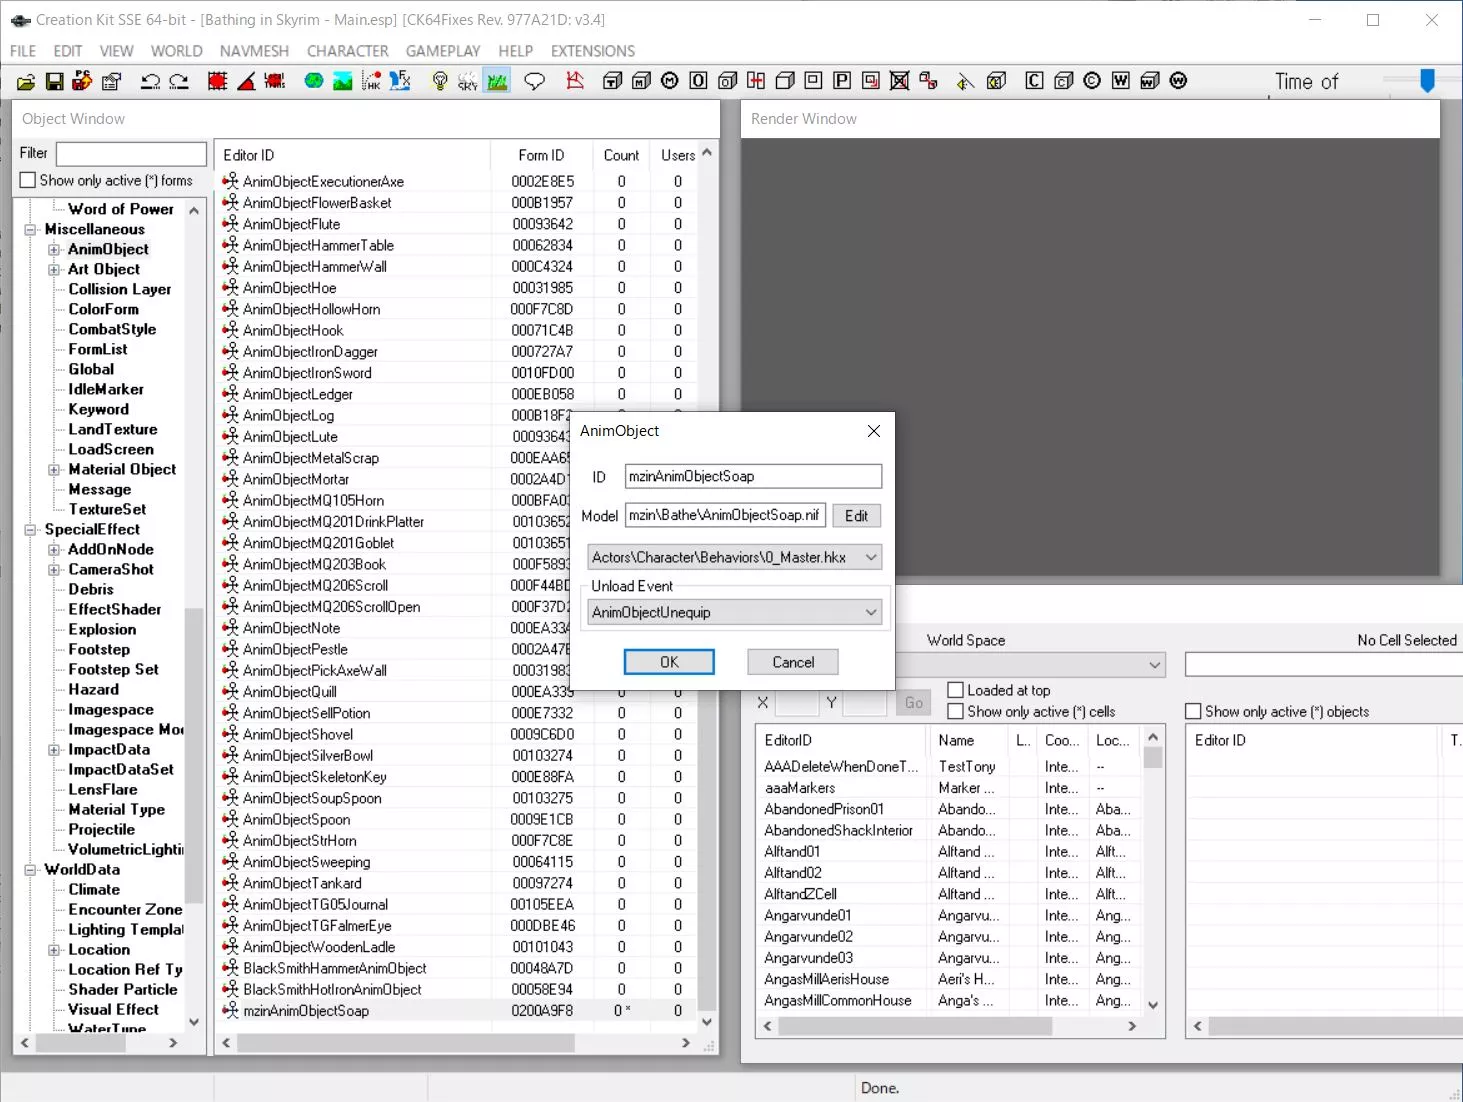
Task: Open the NAVMESH menu
Action: 254,51
